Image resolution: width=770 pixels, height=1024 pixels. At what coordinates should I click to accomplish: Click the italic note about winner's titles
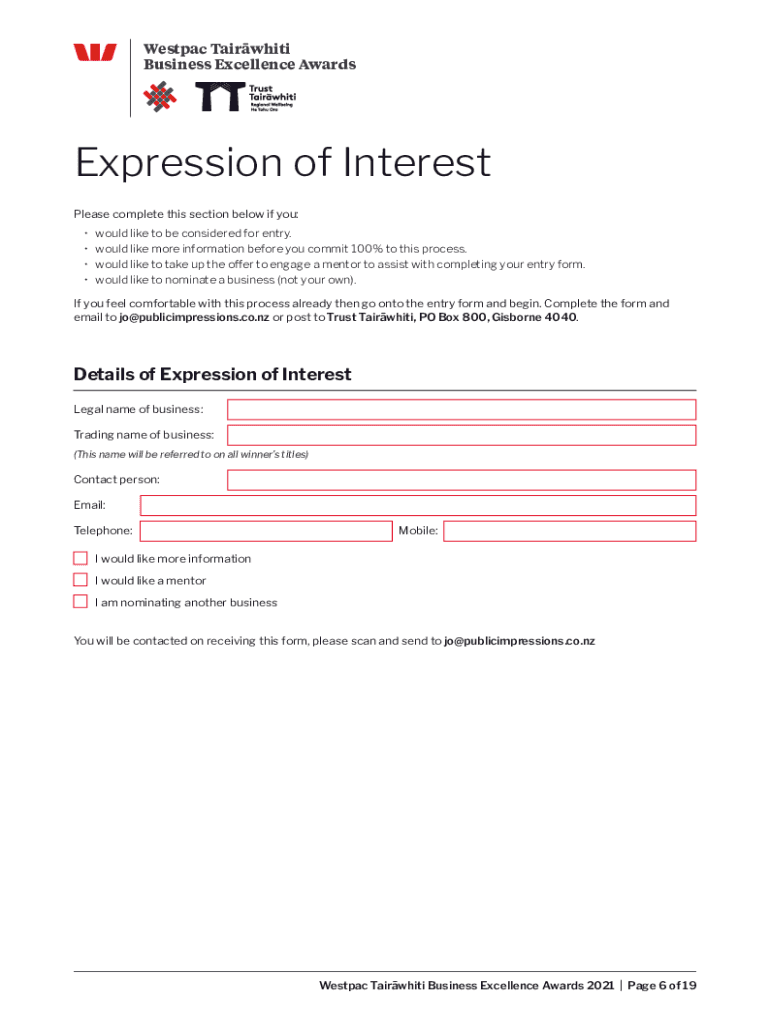click(x=191, y=454)
